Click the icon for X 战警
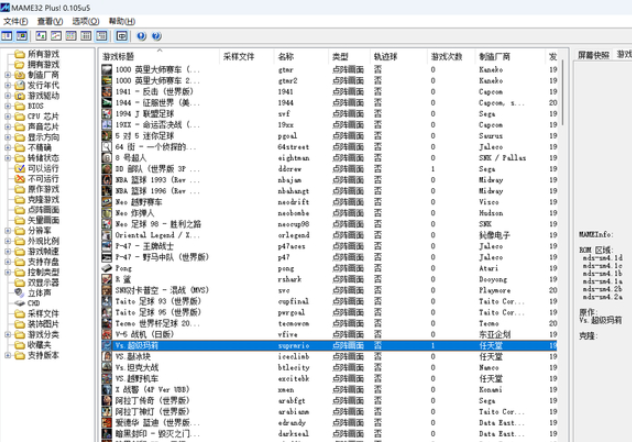Screen dimensions: 632x442 107,390
